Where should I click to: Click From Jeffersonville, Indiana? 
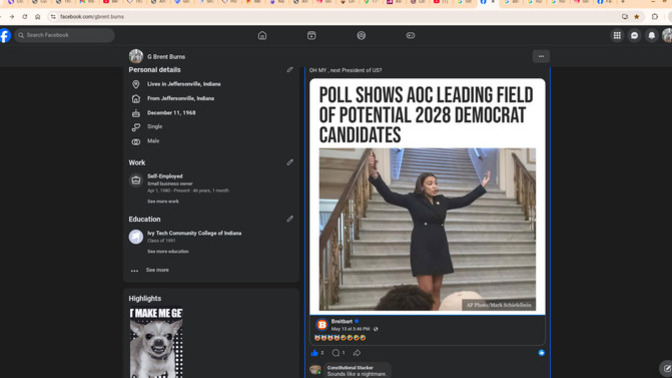click(181, 98)
